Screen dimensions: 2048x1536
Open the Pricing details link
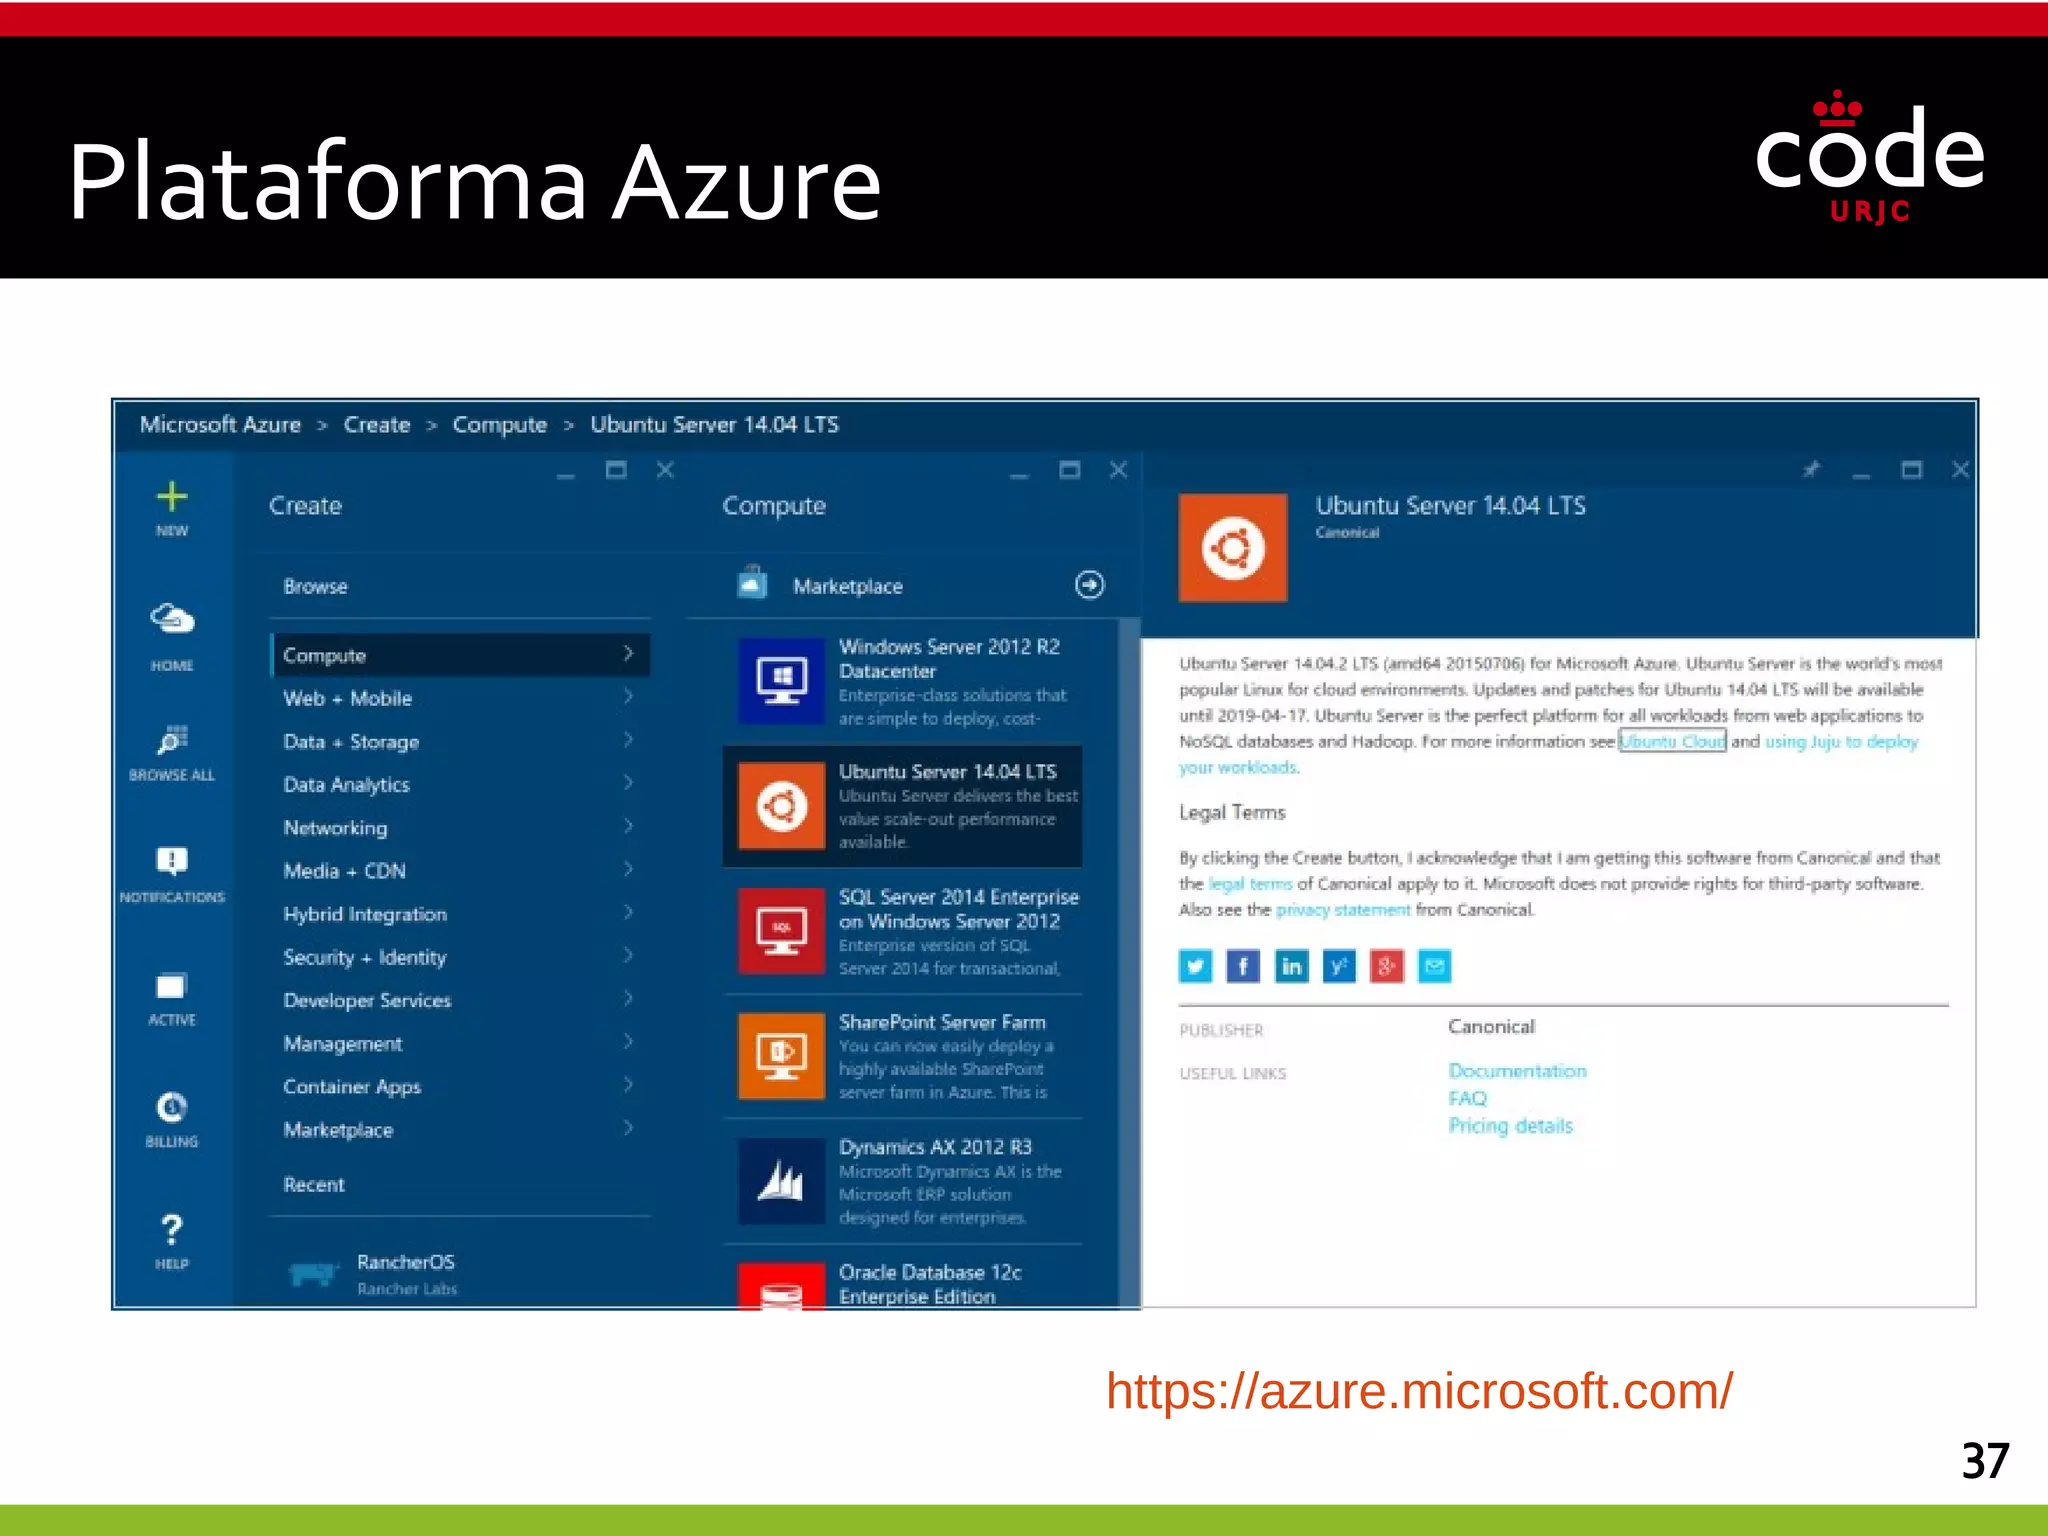coord(1510,1126)
